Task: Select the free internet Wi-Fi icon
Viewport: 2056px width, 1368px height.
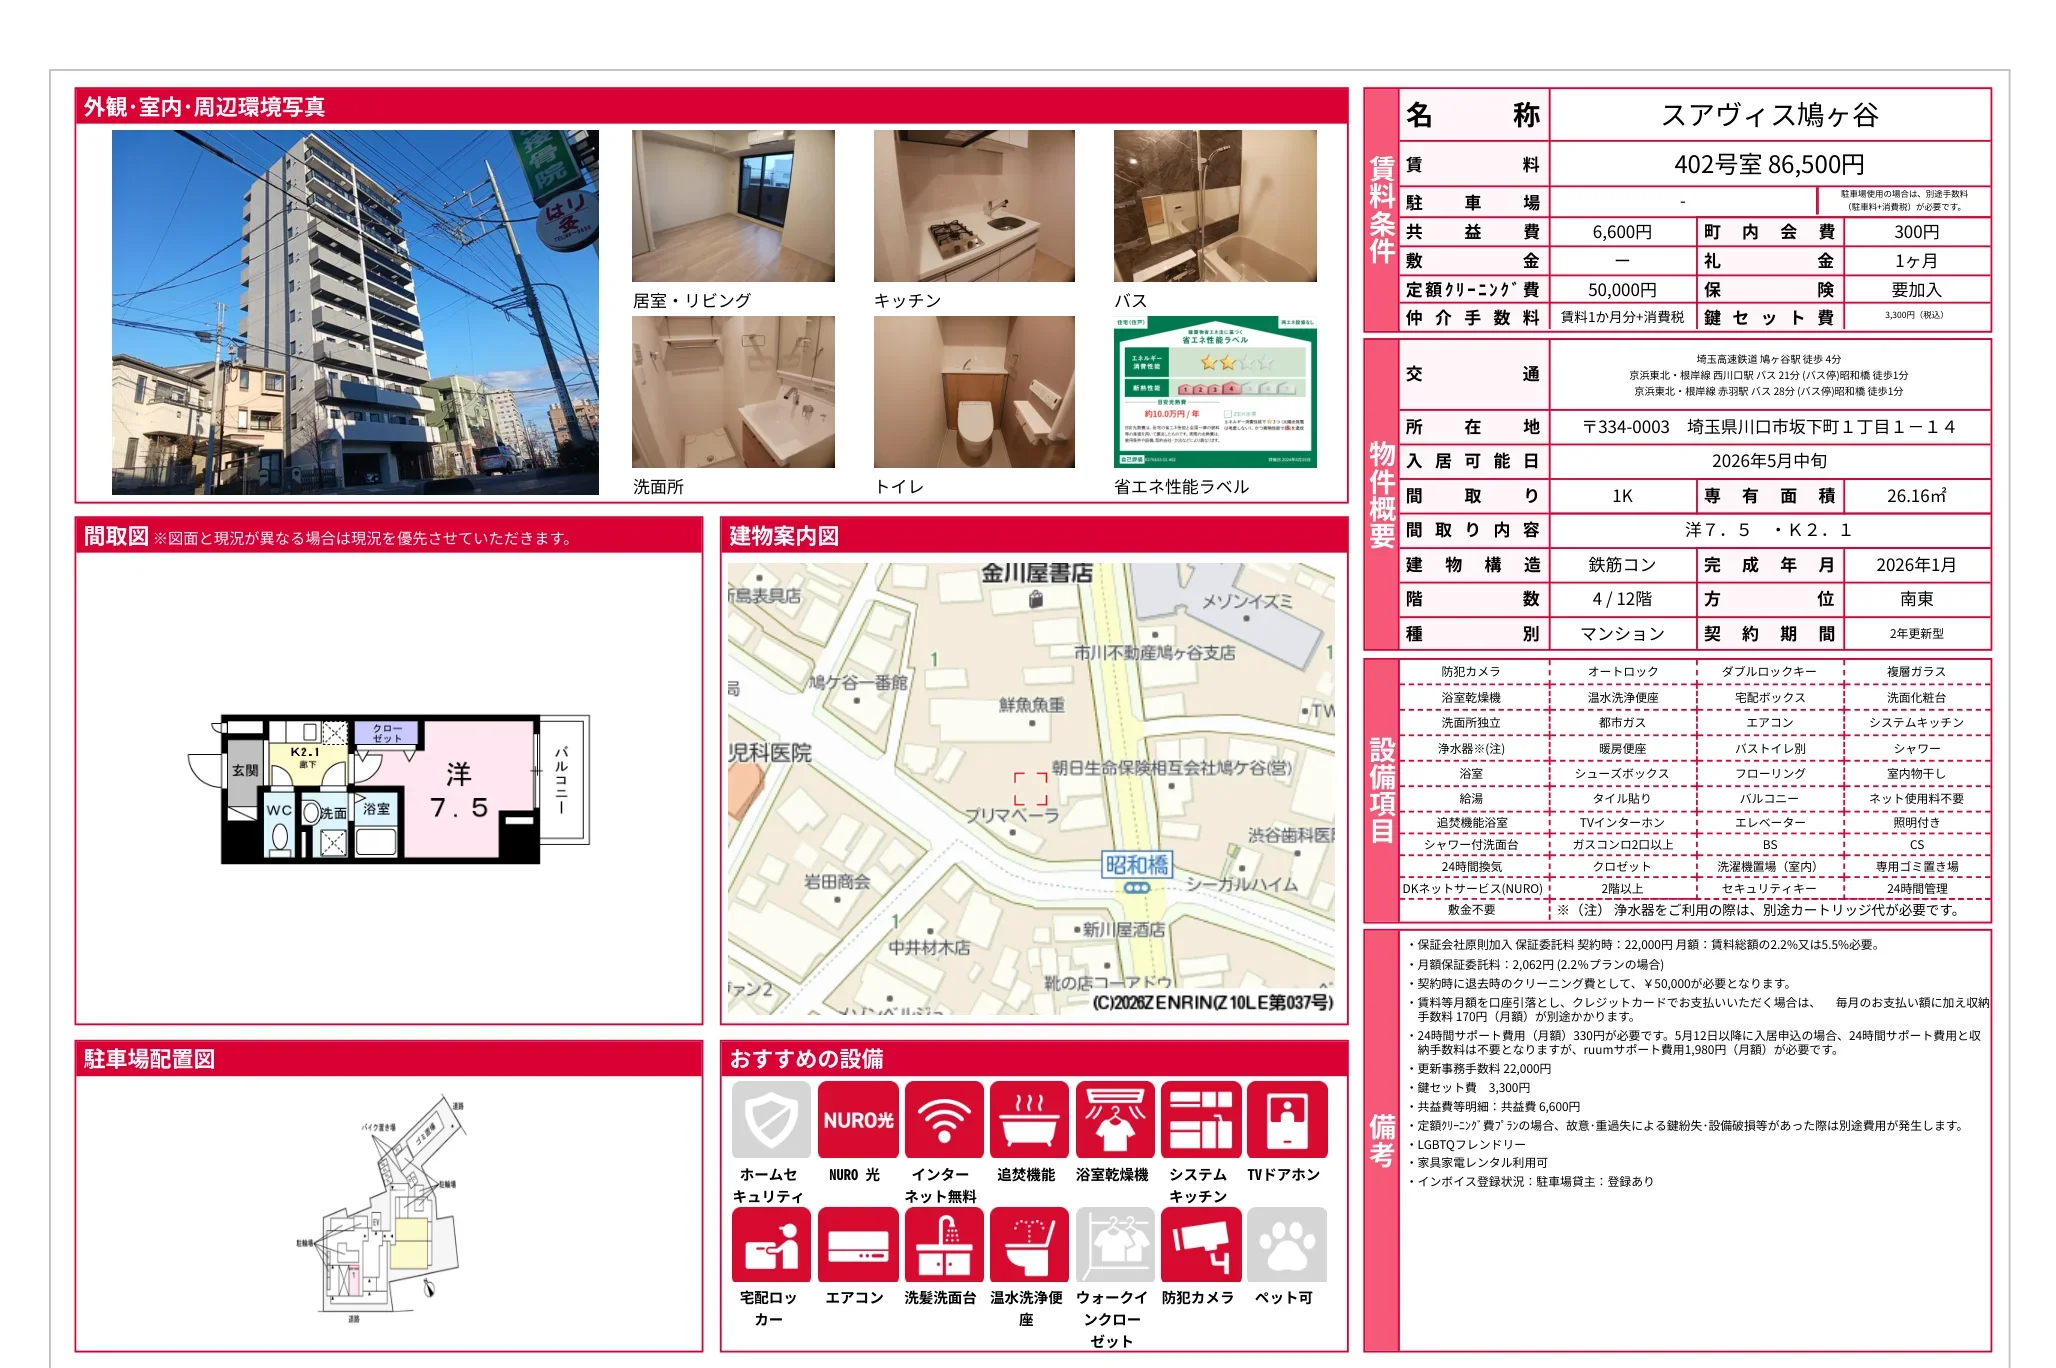Action: (x=943, y=1119)
